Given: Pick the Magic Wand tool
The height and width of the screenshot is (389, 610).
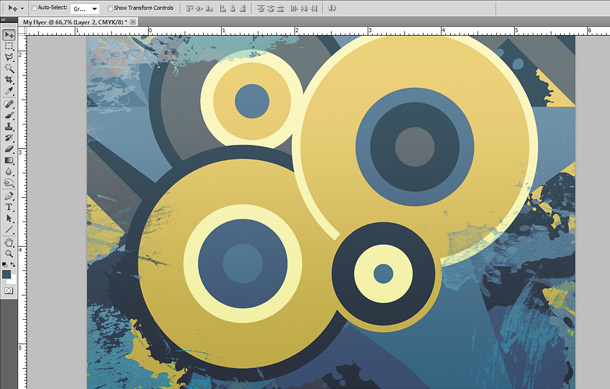Looking at the screenshot, I should (x=9, y=69).
